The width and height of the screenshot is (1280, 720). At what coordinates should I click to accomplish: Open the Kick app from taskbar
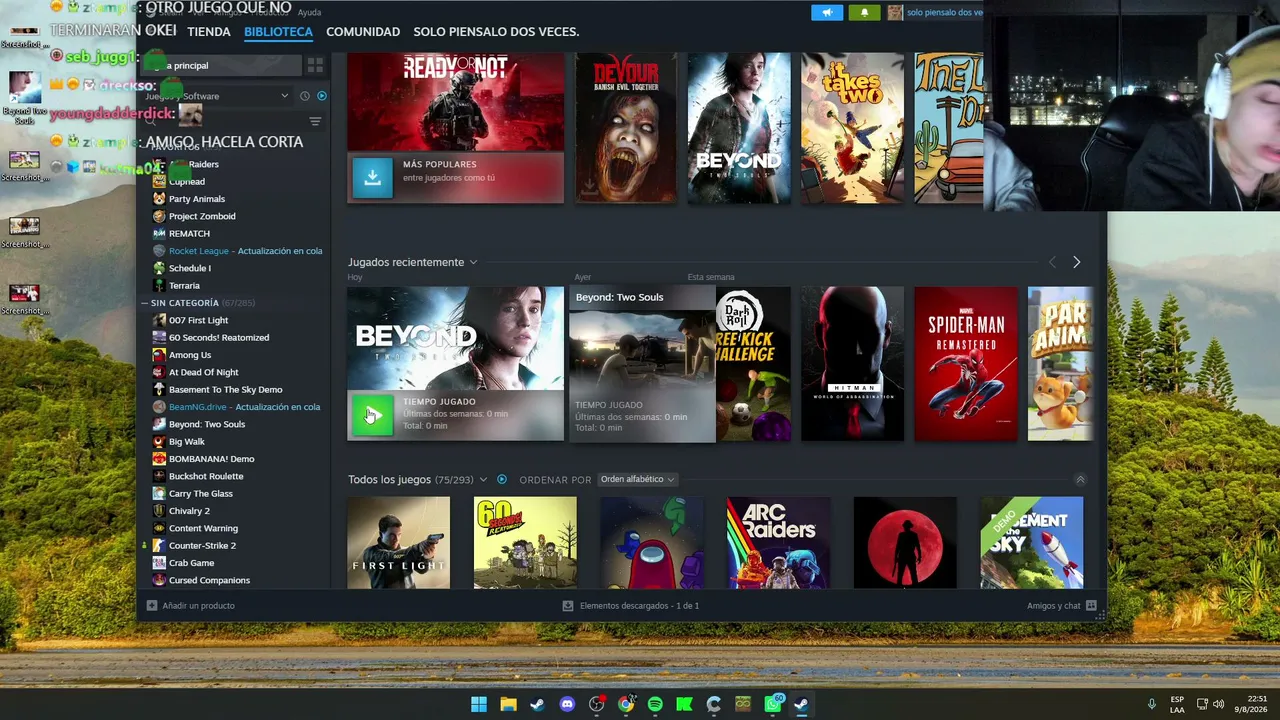coord(684,704)
